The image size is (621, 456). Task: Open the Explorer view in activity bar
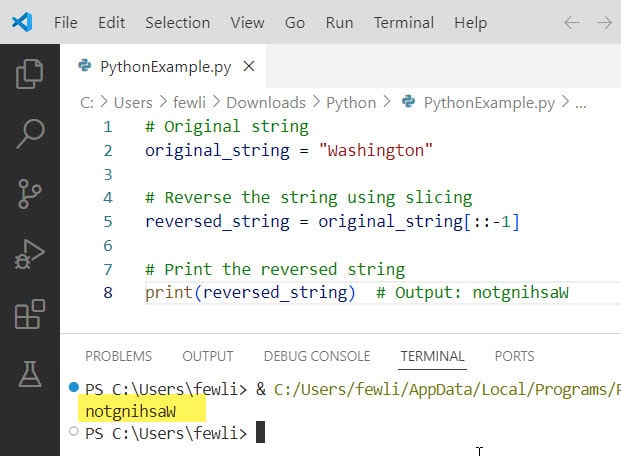(x=30, y=74)
